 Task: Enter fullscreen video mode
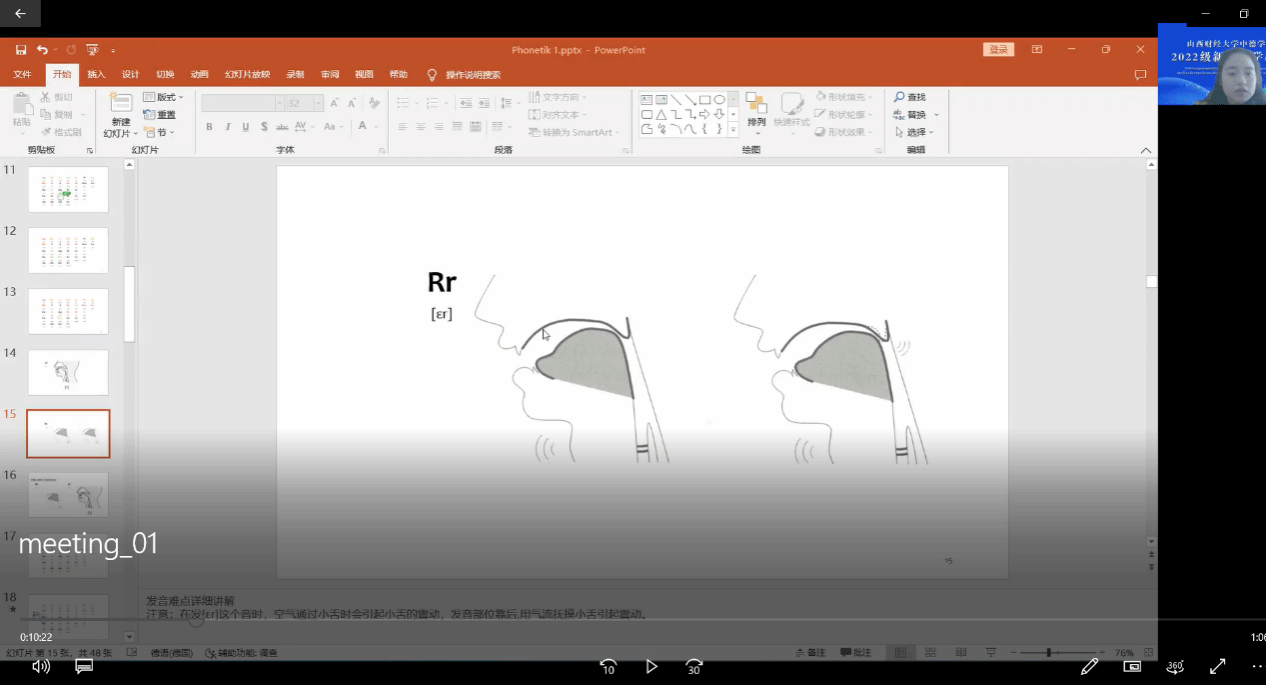coord(1217,666)
